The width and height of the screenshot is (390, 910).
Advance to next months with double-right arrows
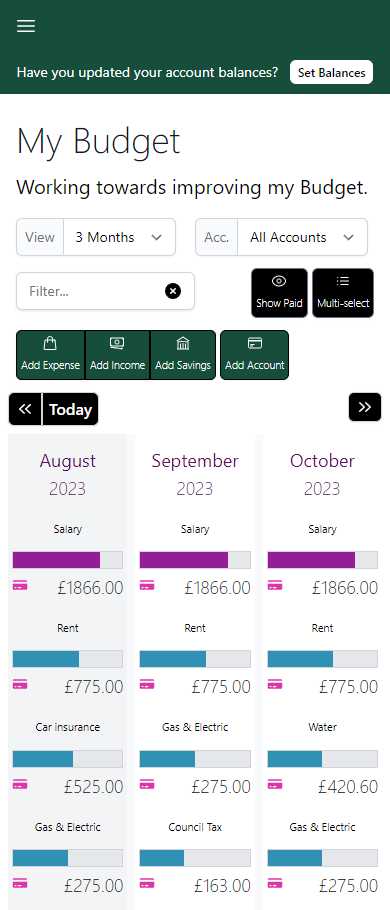[365, 407]
